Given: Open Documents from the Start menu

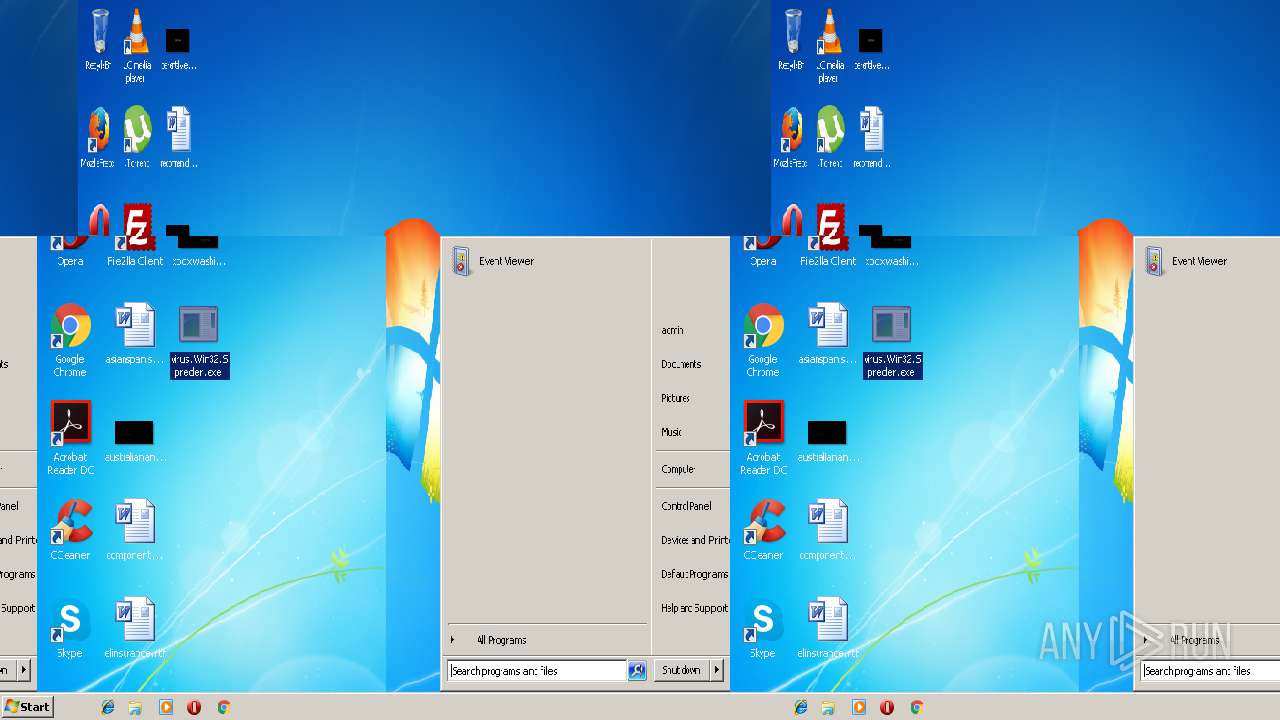Looking at the screenshot, I should click(681, 364).
